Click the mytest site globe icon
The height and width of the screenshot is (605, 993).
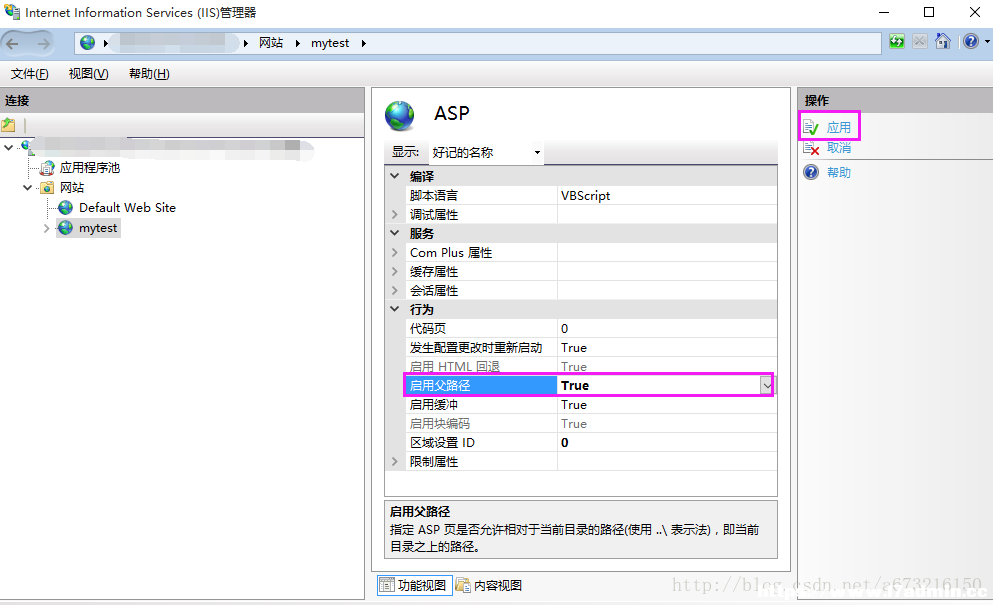coord(65,228)
